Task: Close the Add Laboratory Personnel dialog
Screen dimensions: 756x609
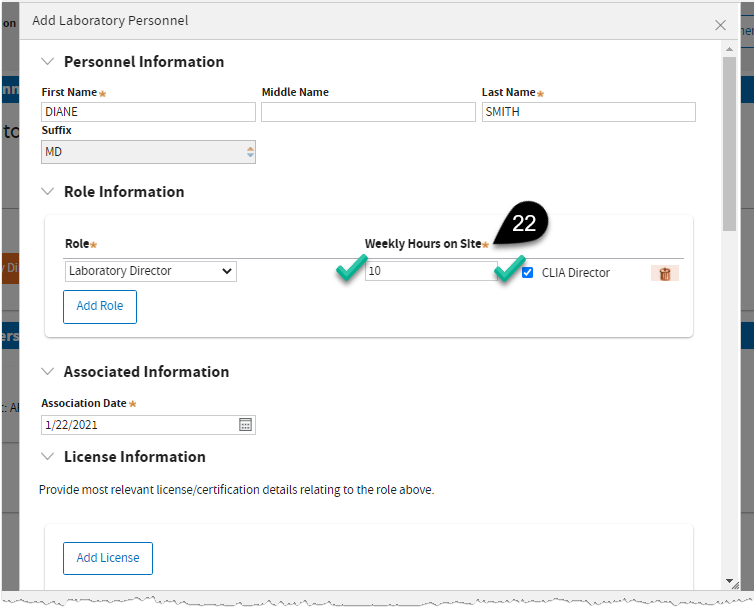Action: coord(720,25)
